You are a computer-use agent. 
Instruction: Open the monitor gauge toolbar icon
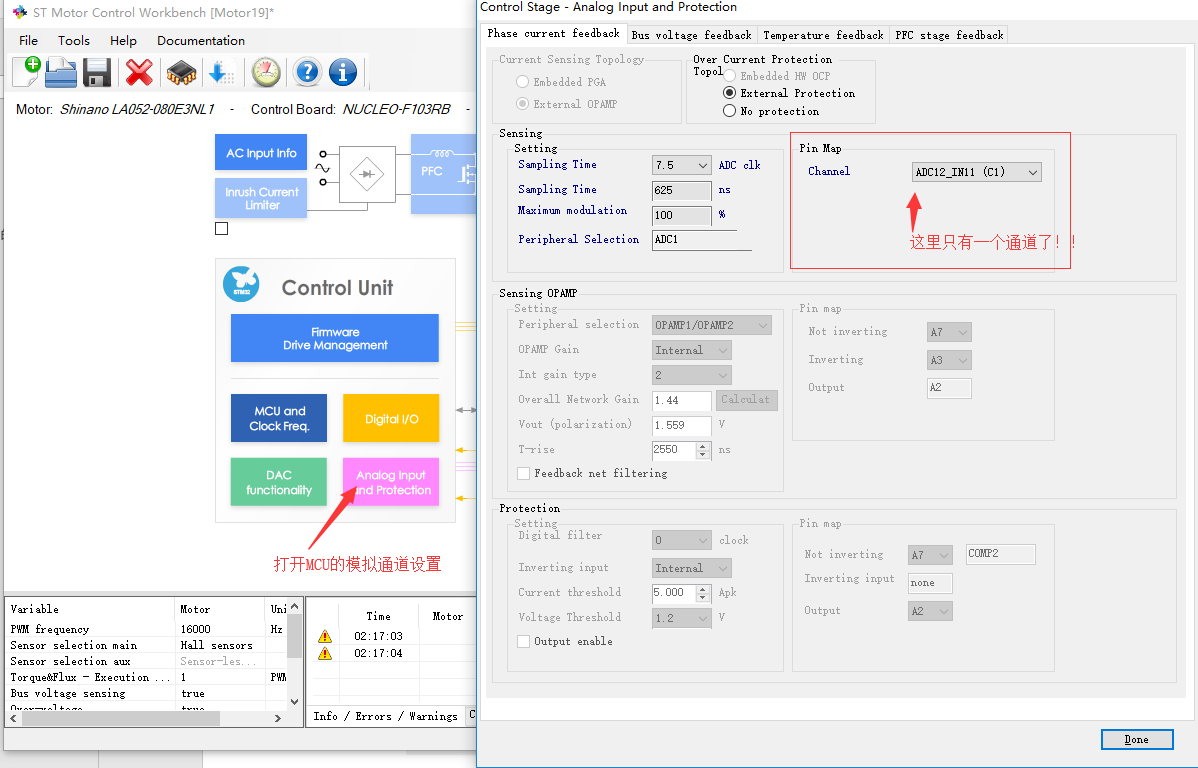coord(263,71)
